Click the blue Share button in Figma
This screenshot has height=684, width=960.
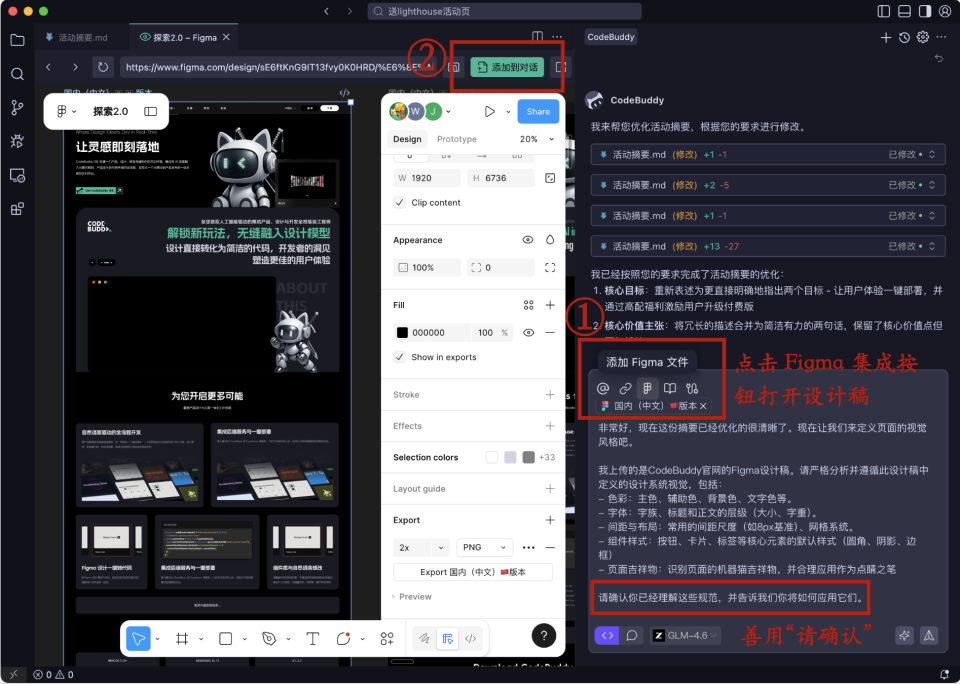coord(538,111)
